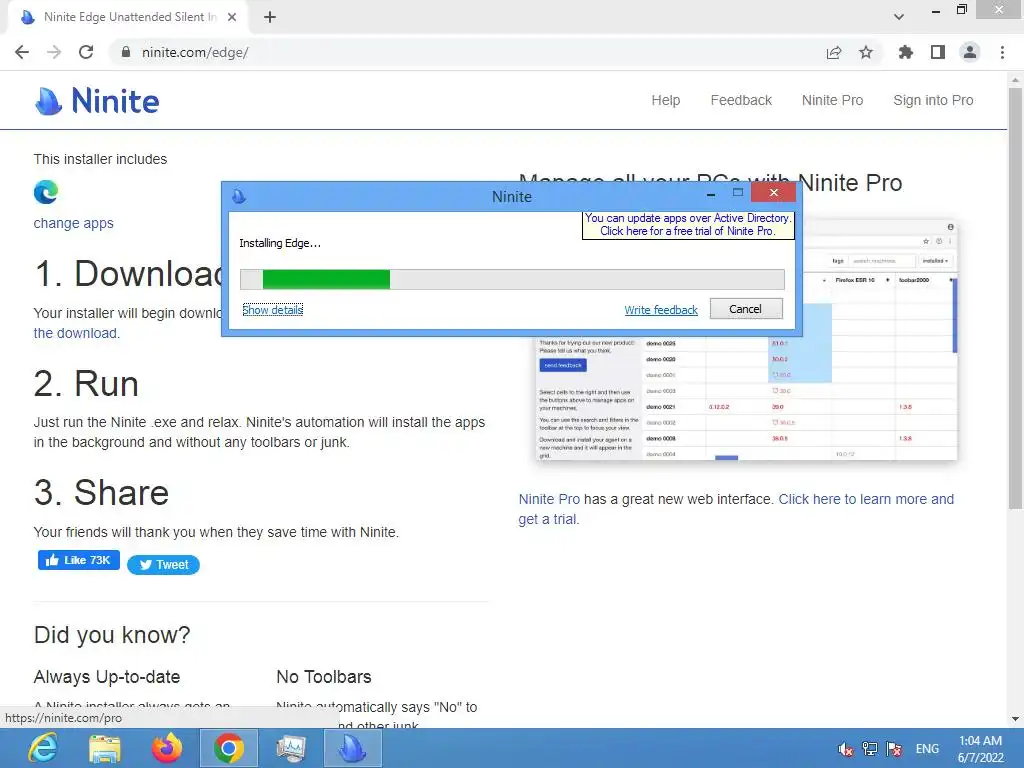The width and height of the screenshot is (1024, 768).
Task: Click the ENG language indicator
Action: click(927, 749)
